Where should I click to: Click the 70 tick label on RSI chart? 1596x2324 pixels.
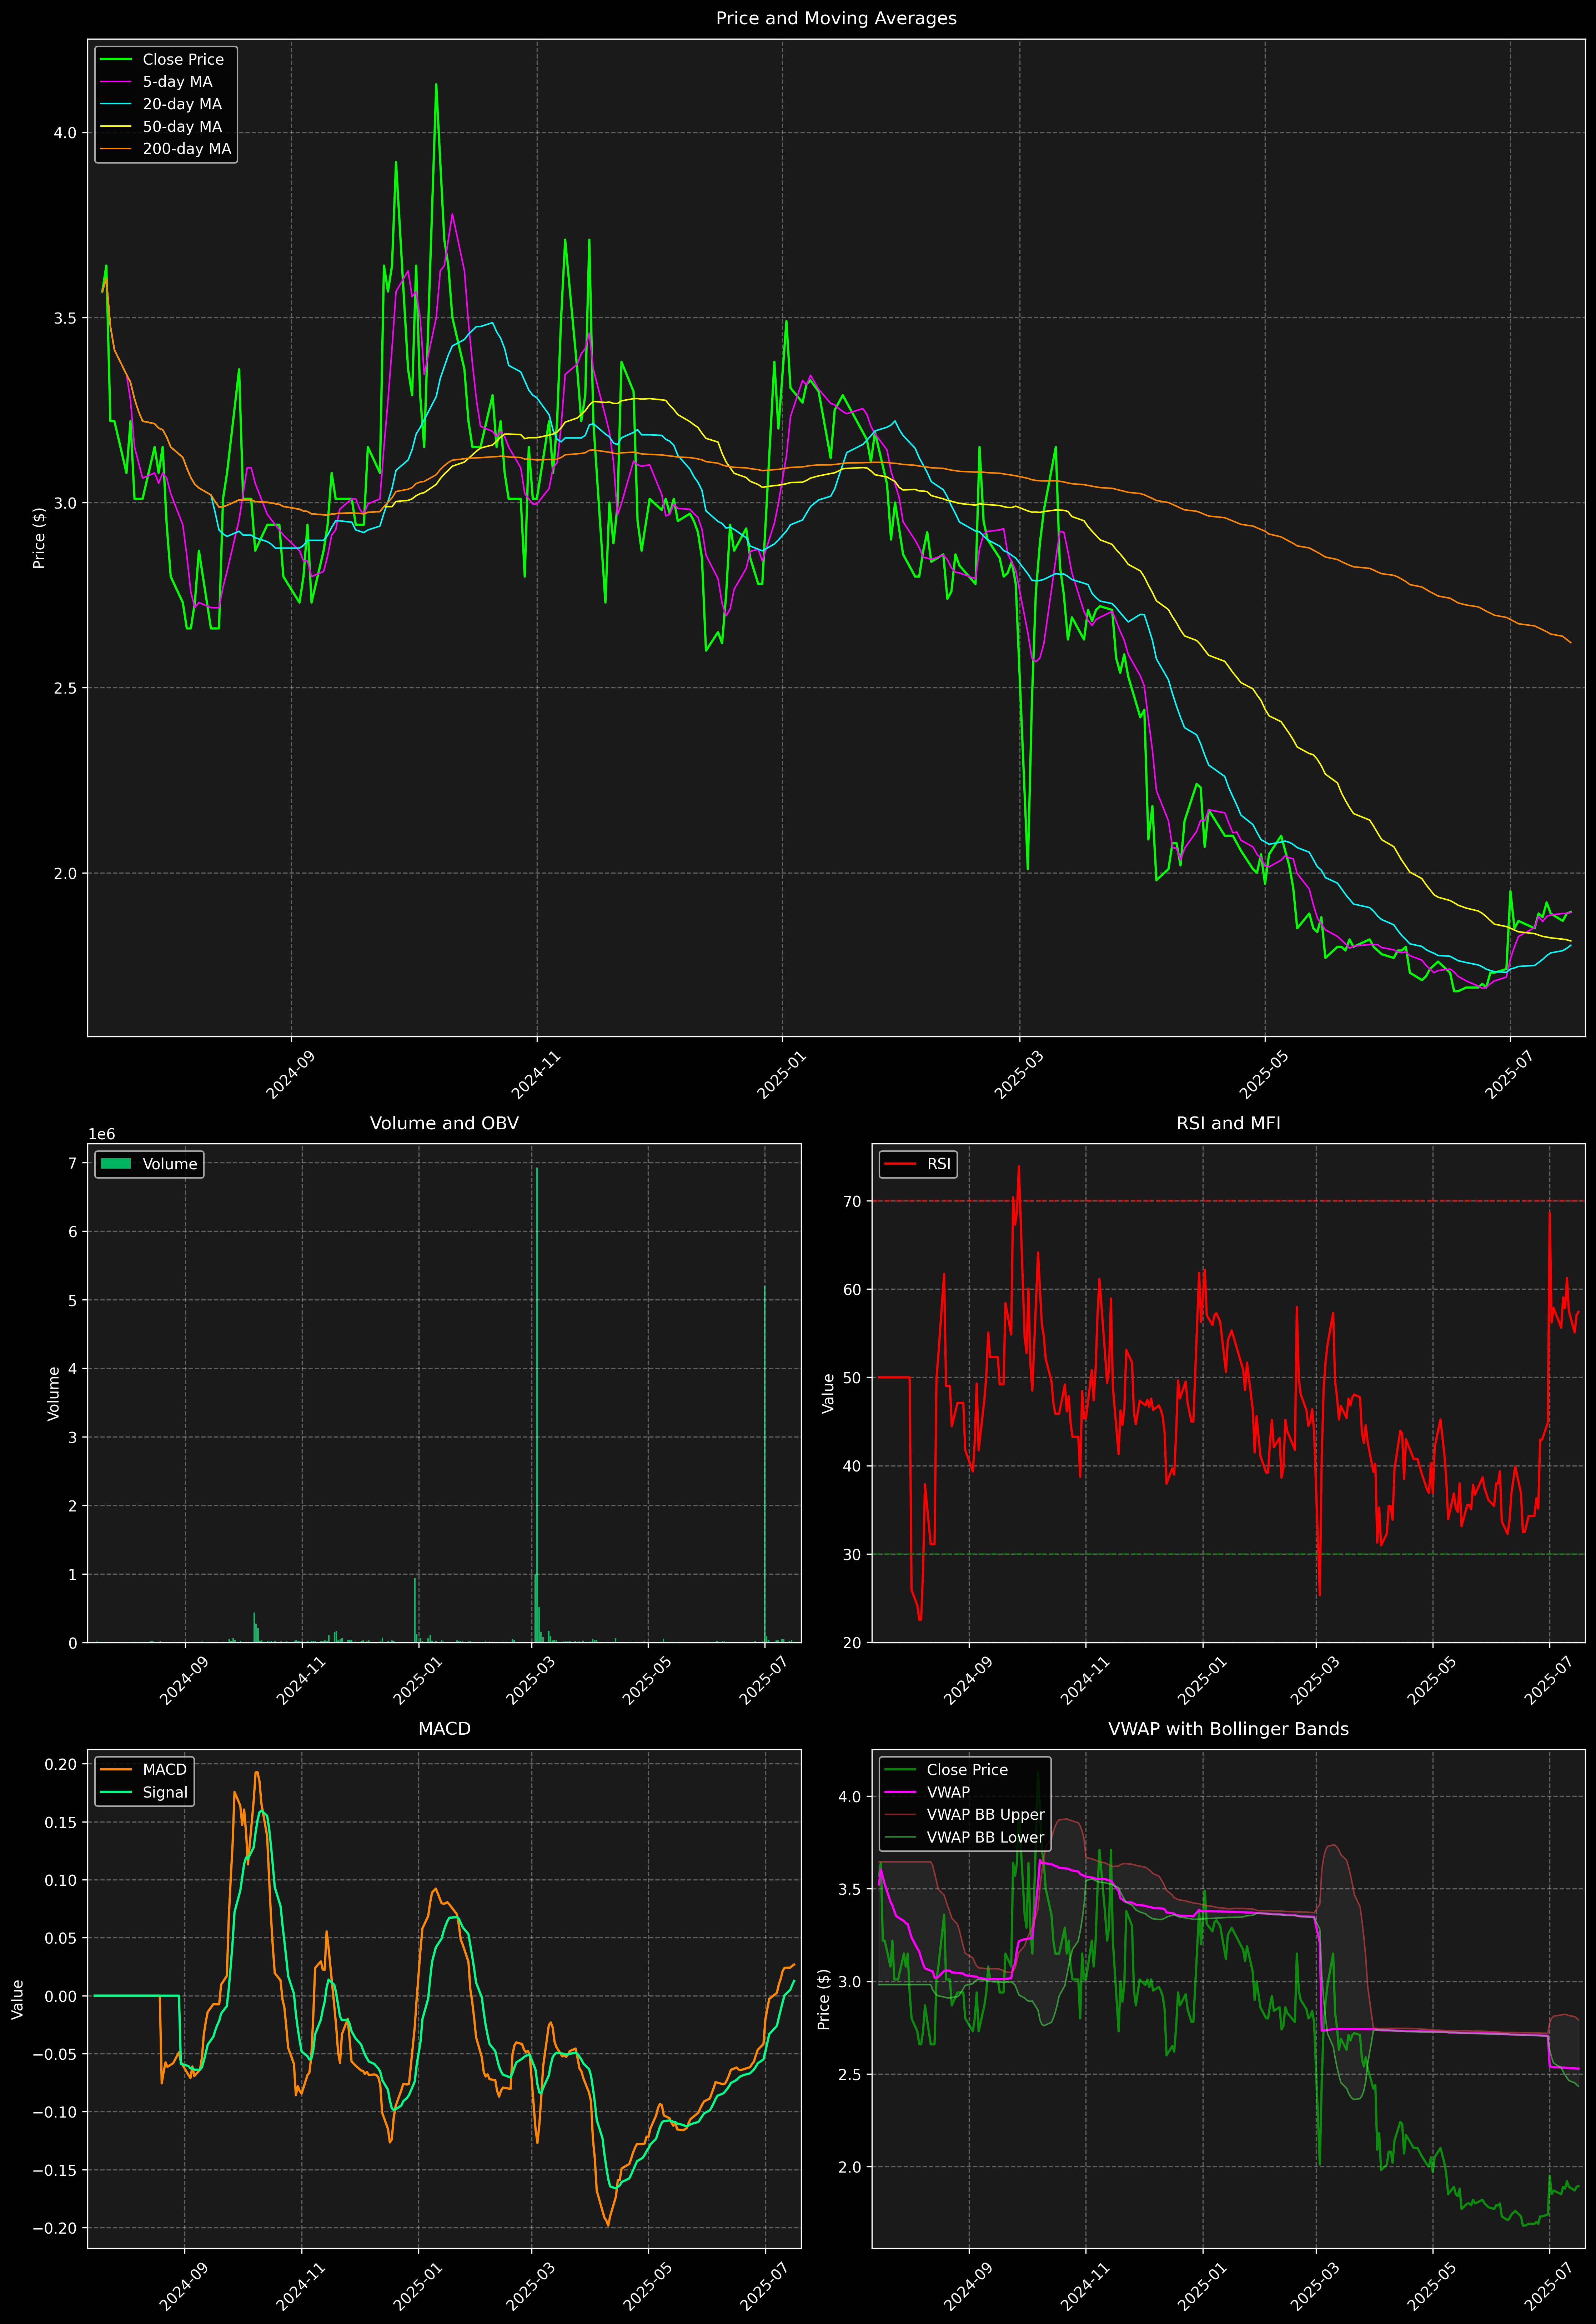[852, 1201]
